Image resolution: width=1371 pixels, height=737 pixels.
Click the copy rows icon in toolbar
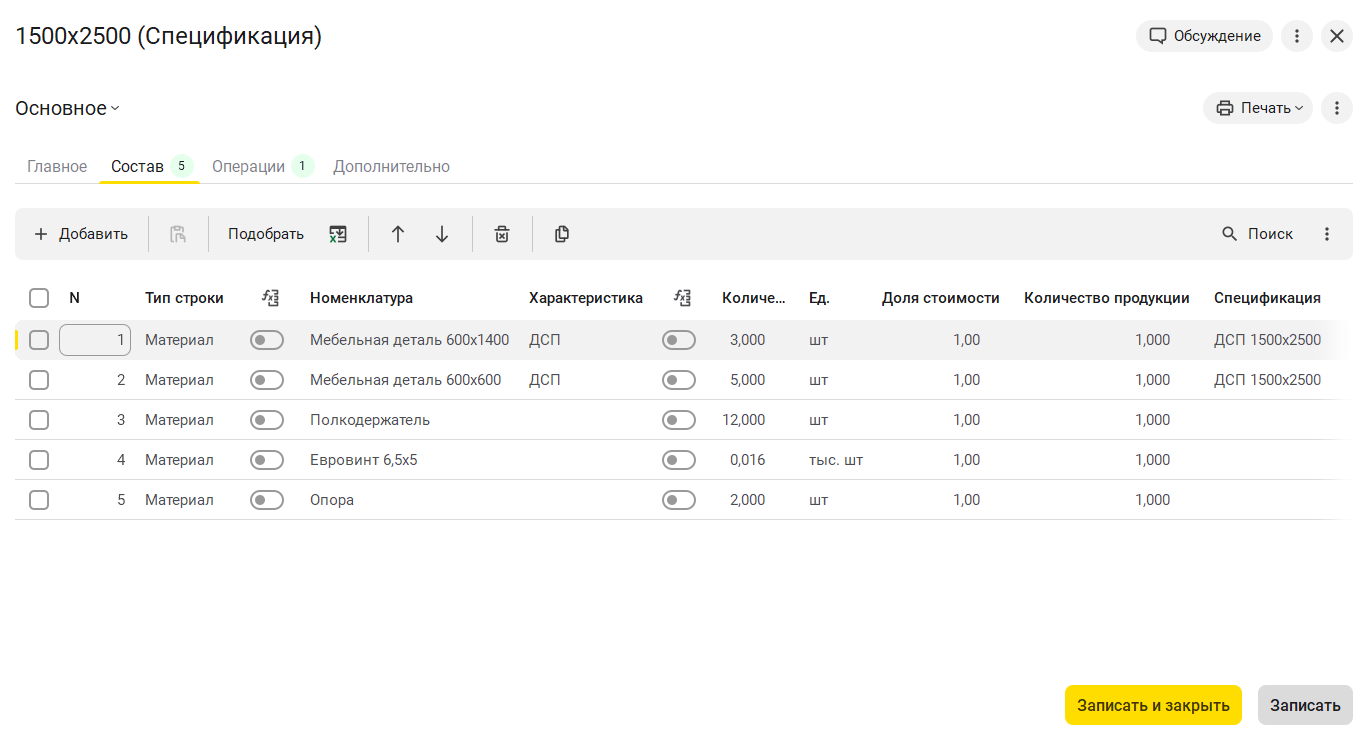[x=562, y=234]
